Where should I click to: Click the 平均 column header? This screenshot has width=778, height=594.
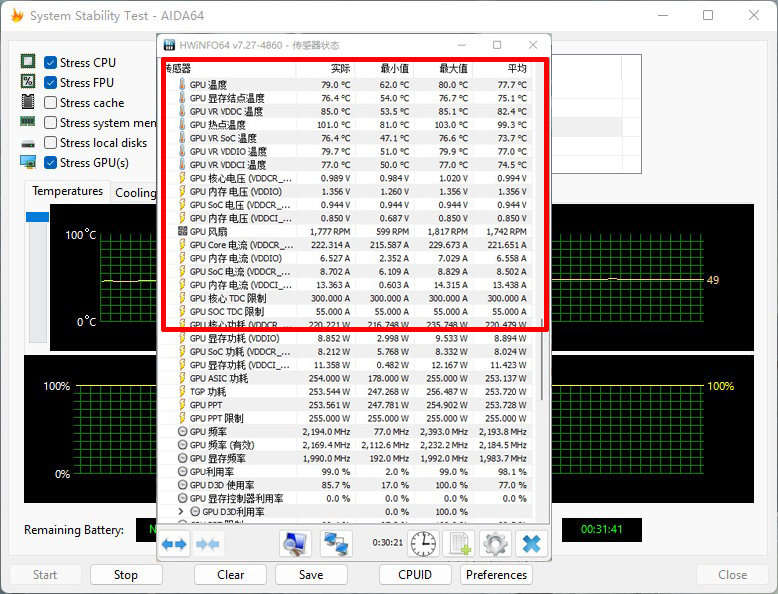tap(502, 68)
